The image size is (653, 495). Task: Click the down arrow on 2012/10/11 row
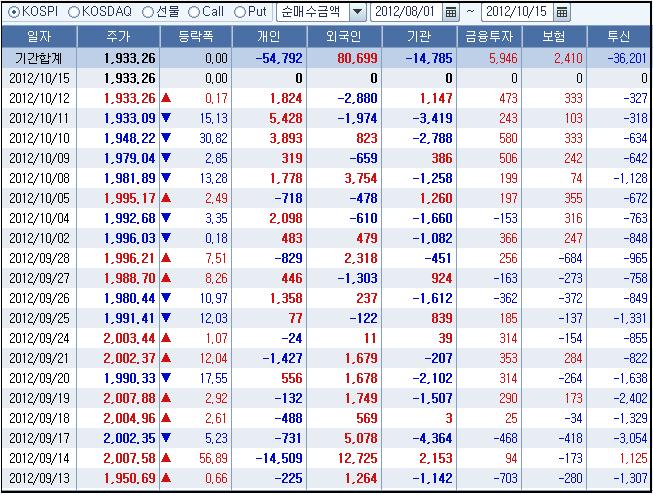coord(166,118)
